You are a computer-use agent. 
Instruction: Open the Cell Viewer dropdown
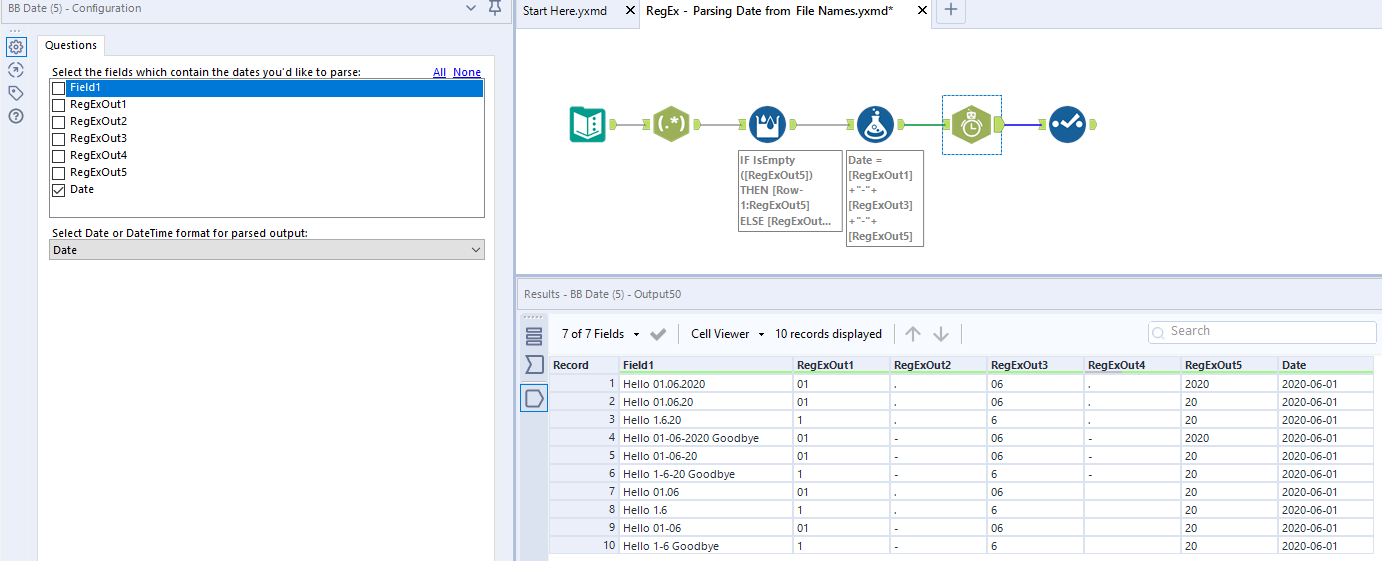[727, 334]
